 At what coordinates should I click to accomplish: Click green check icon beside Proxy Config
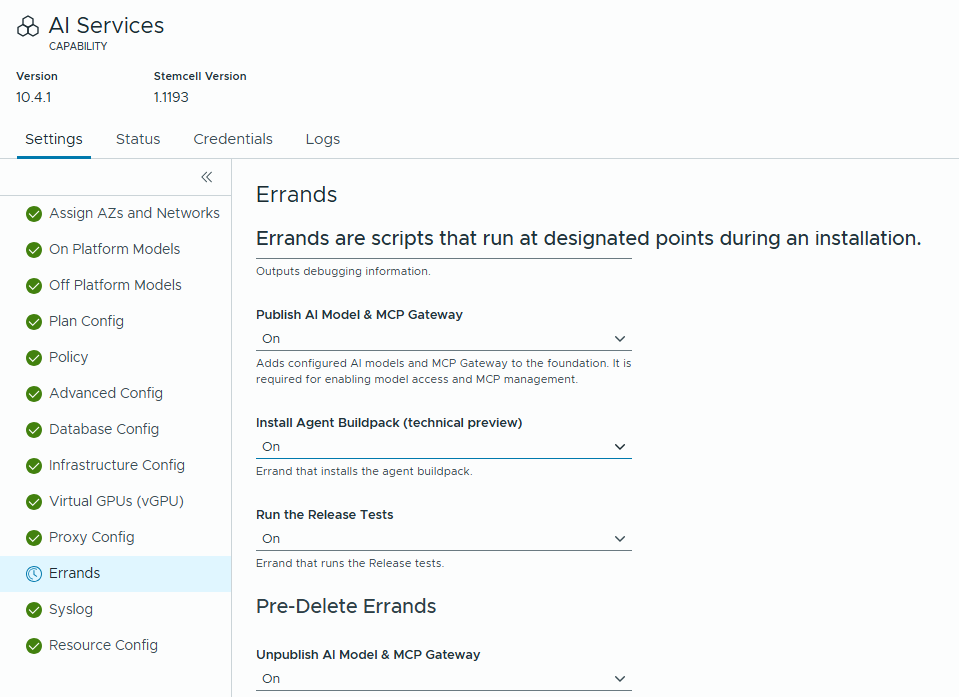coord(34,537)
